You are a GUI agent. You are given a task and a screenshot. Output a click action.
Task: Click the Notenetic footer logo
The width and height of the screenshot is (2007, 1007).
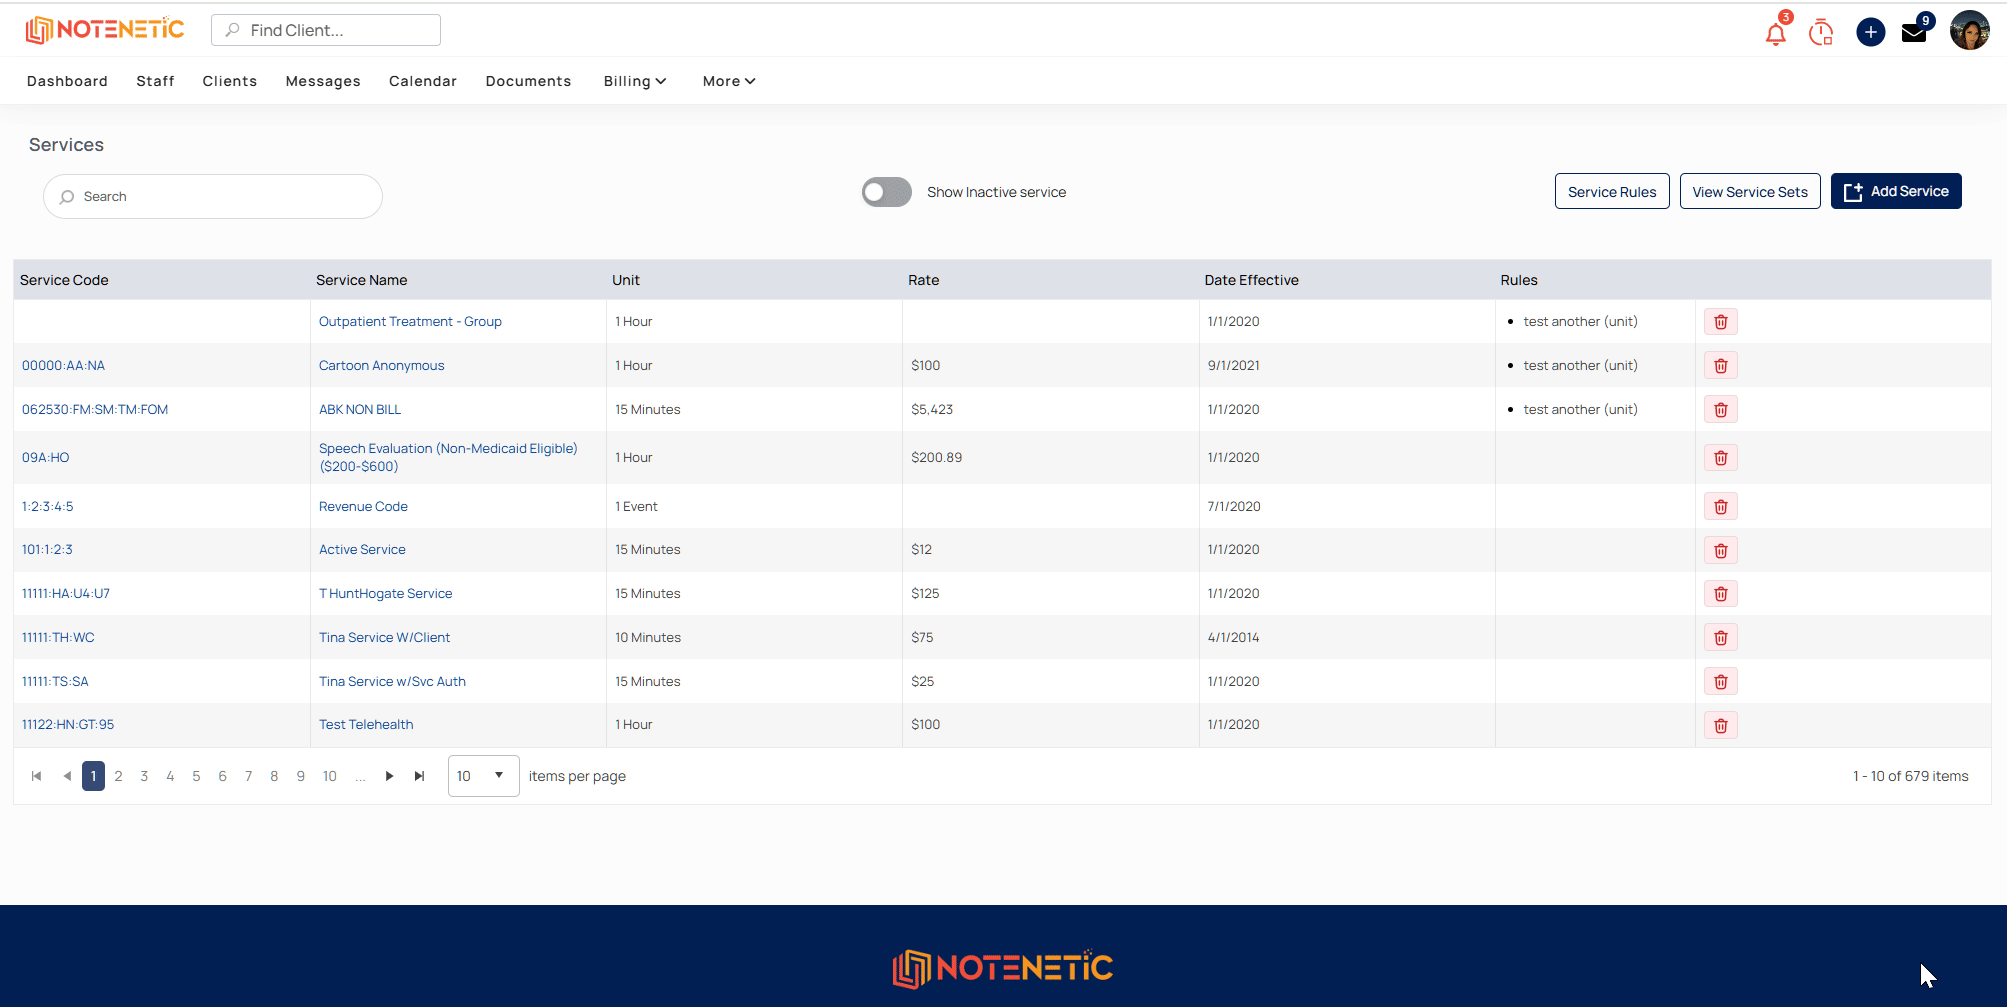pyautogui.click(x=1002, y=968)
